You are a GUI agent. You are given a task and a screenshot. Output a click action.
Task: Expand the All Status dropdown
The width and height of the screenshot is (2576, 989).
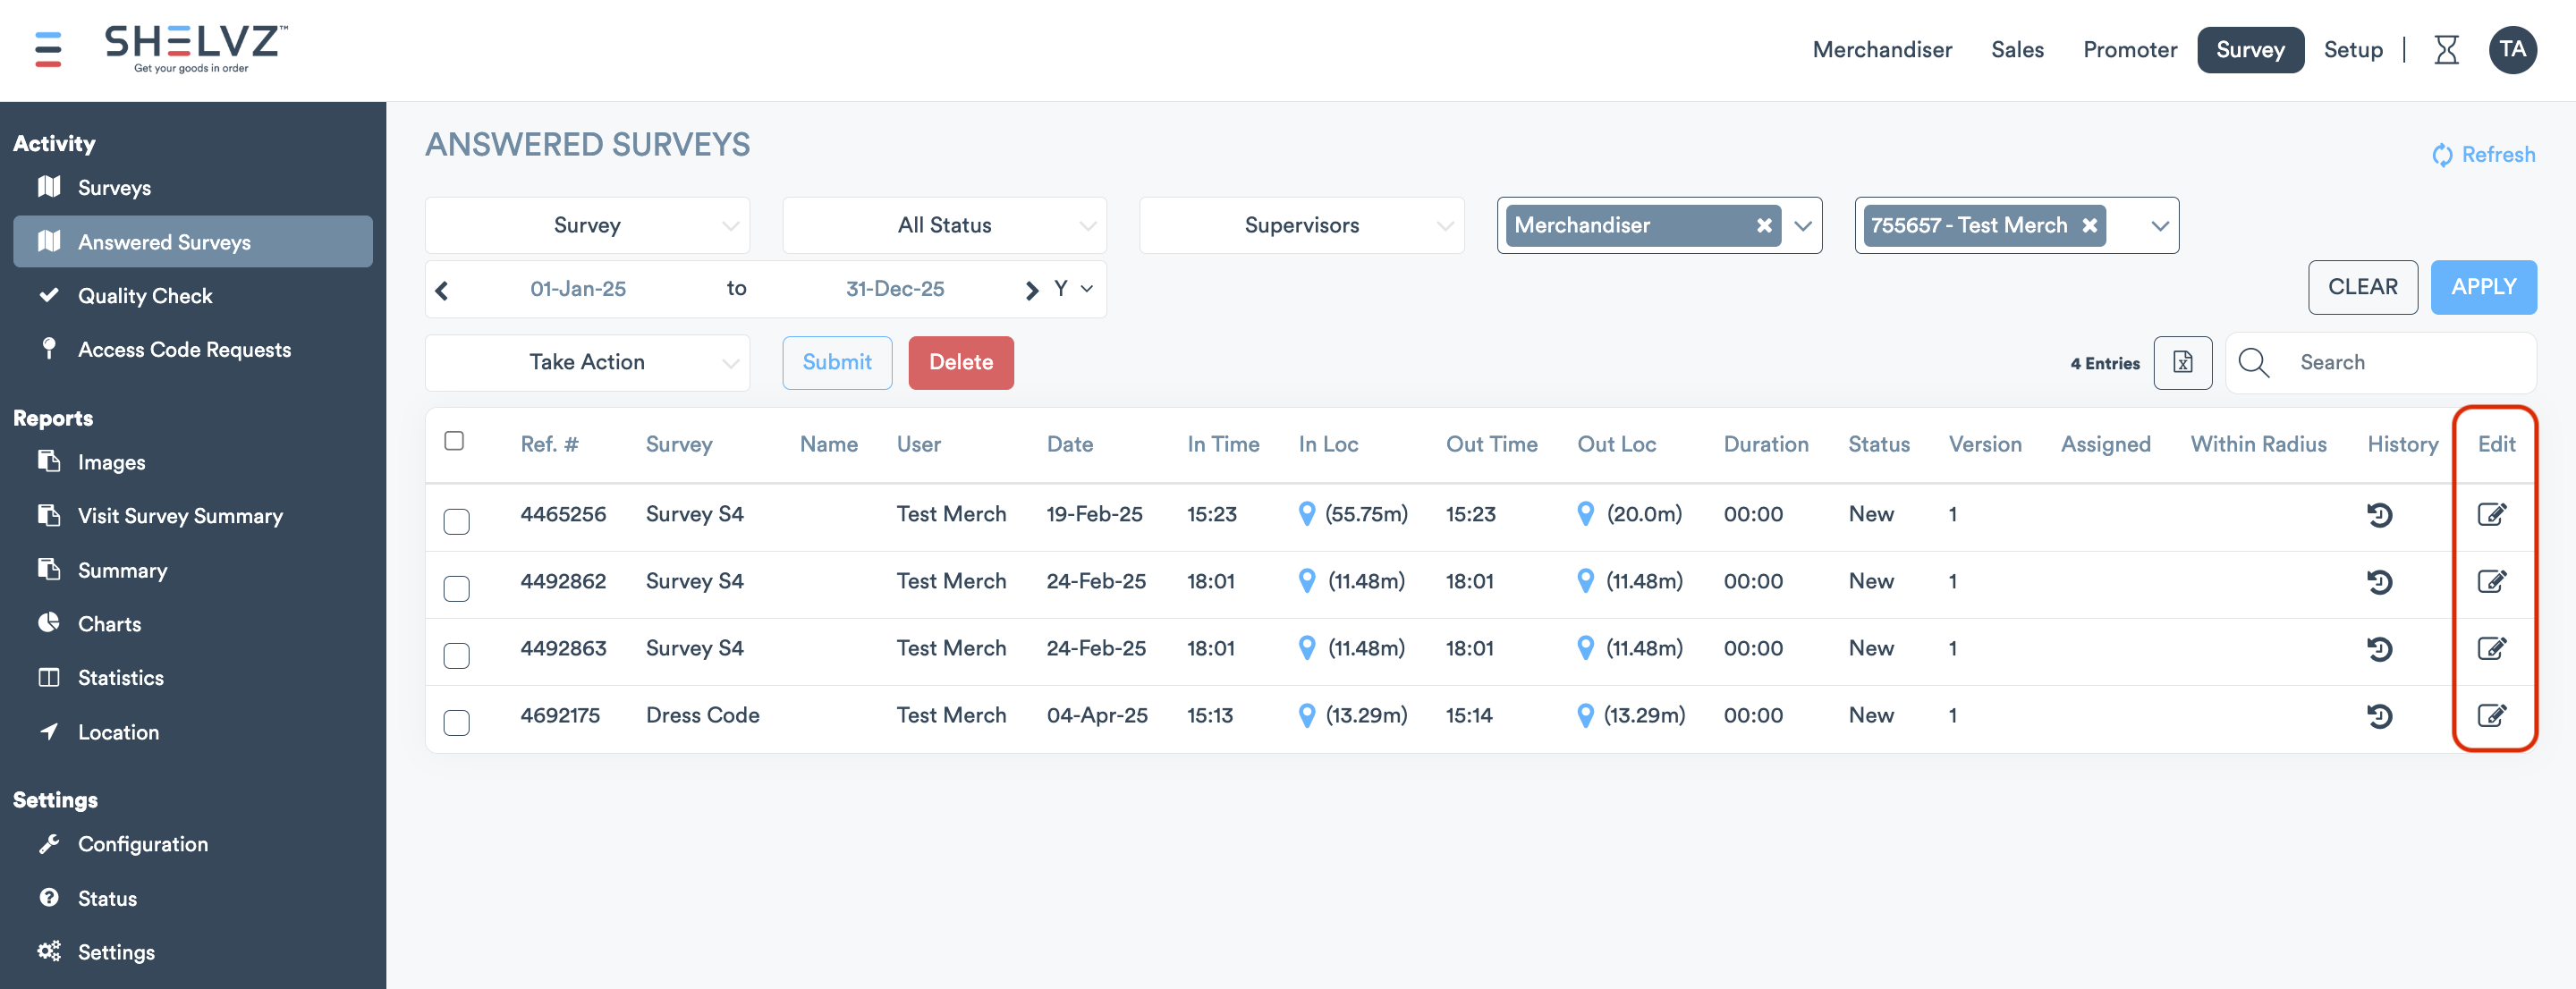coord(944,226)
